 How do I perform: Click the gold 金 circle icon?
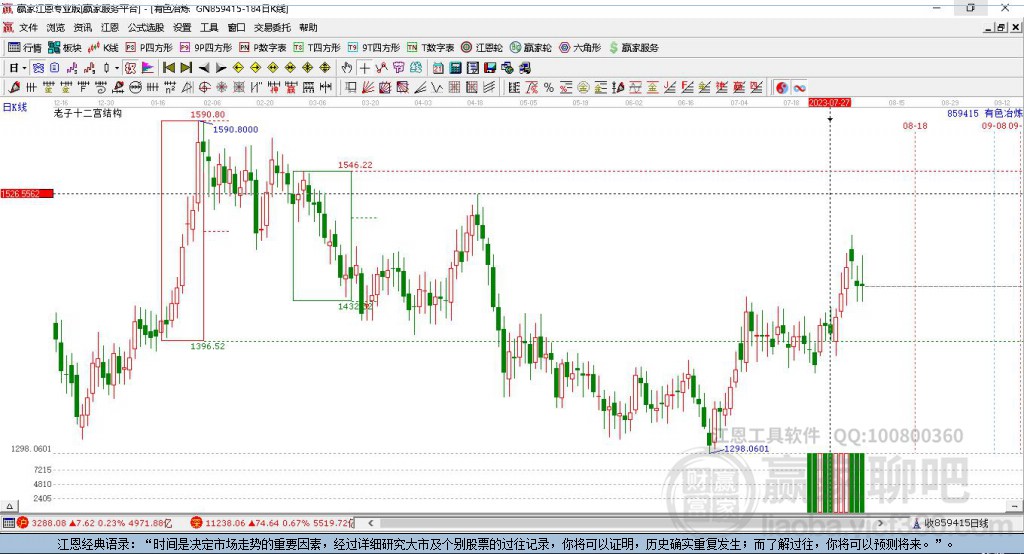pyautogui.click(x=583, y=88)
